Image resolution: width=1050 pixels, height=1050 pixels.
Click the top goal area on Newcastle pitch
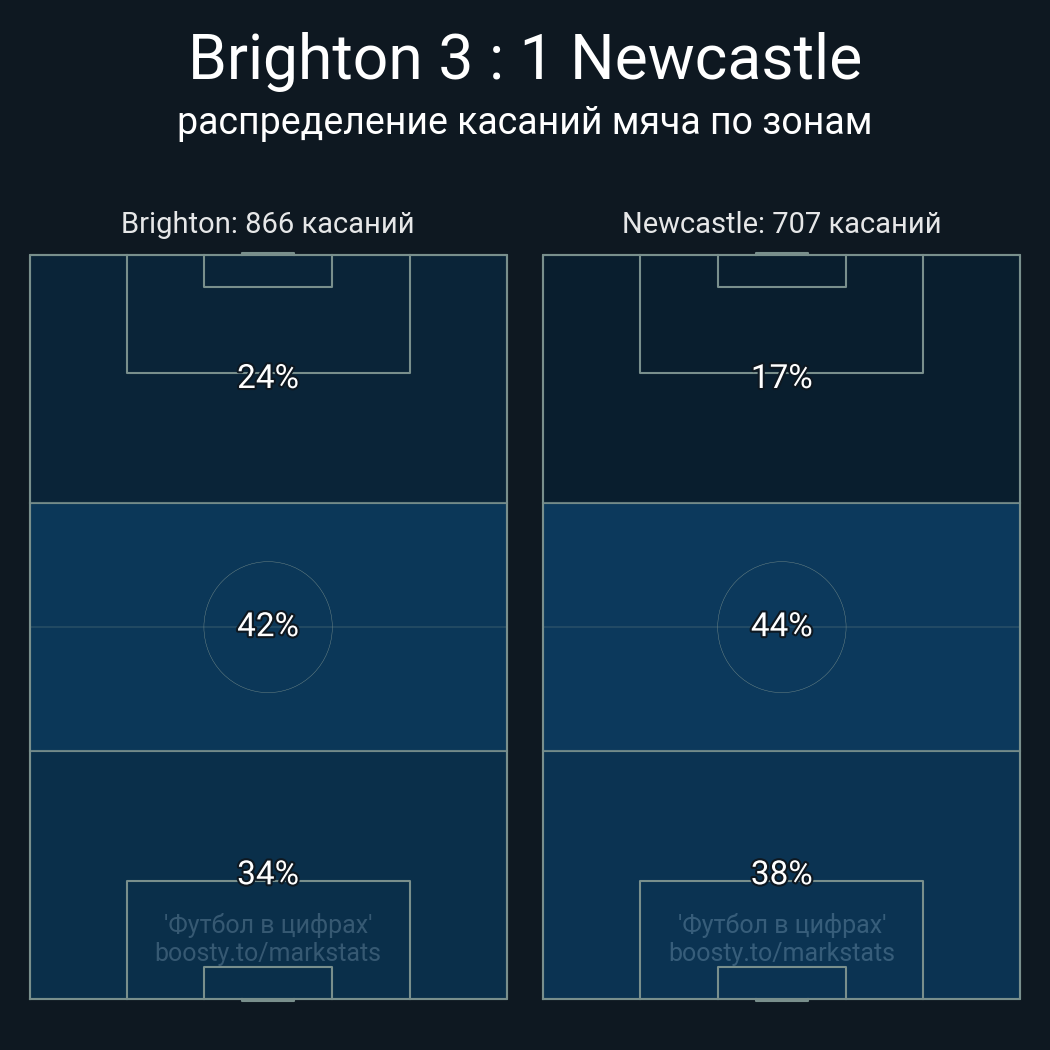pyautogui.click(x=781, y=271)
